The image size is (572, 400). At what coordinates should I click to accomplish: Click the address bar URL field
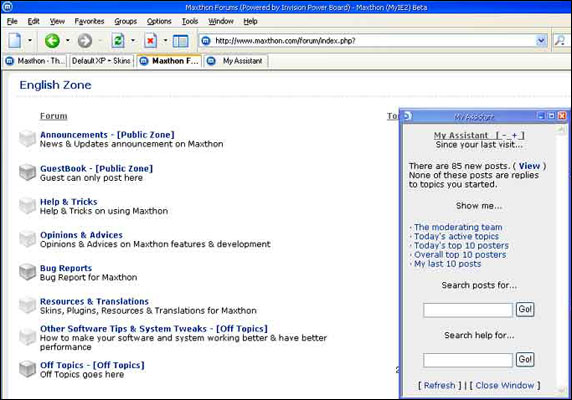coord(374,40)
